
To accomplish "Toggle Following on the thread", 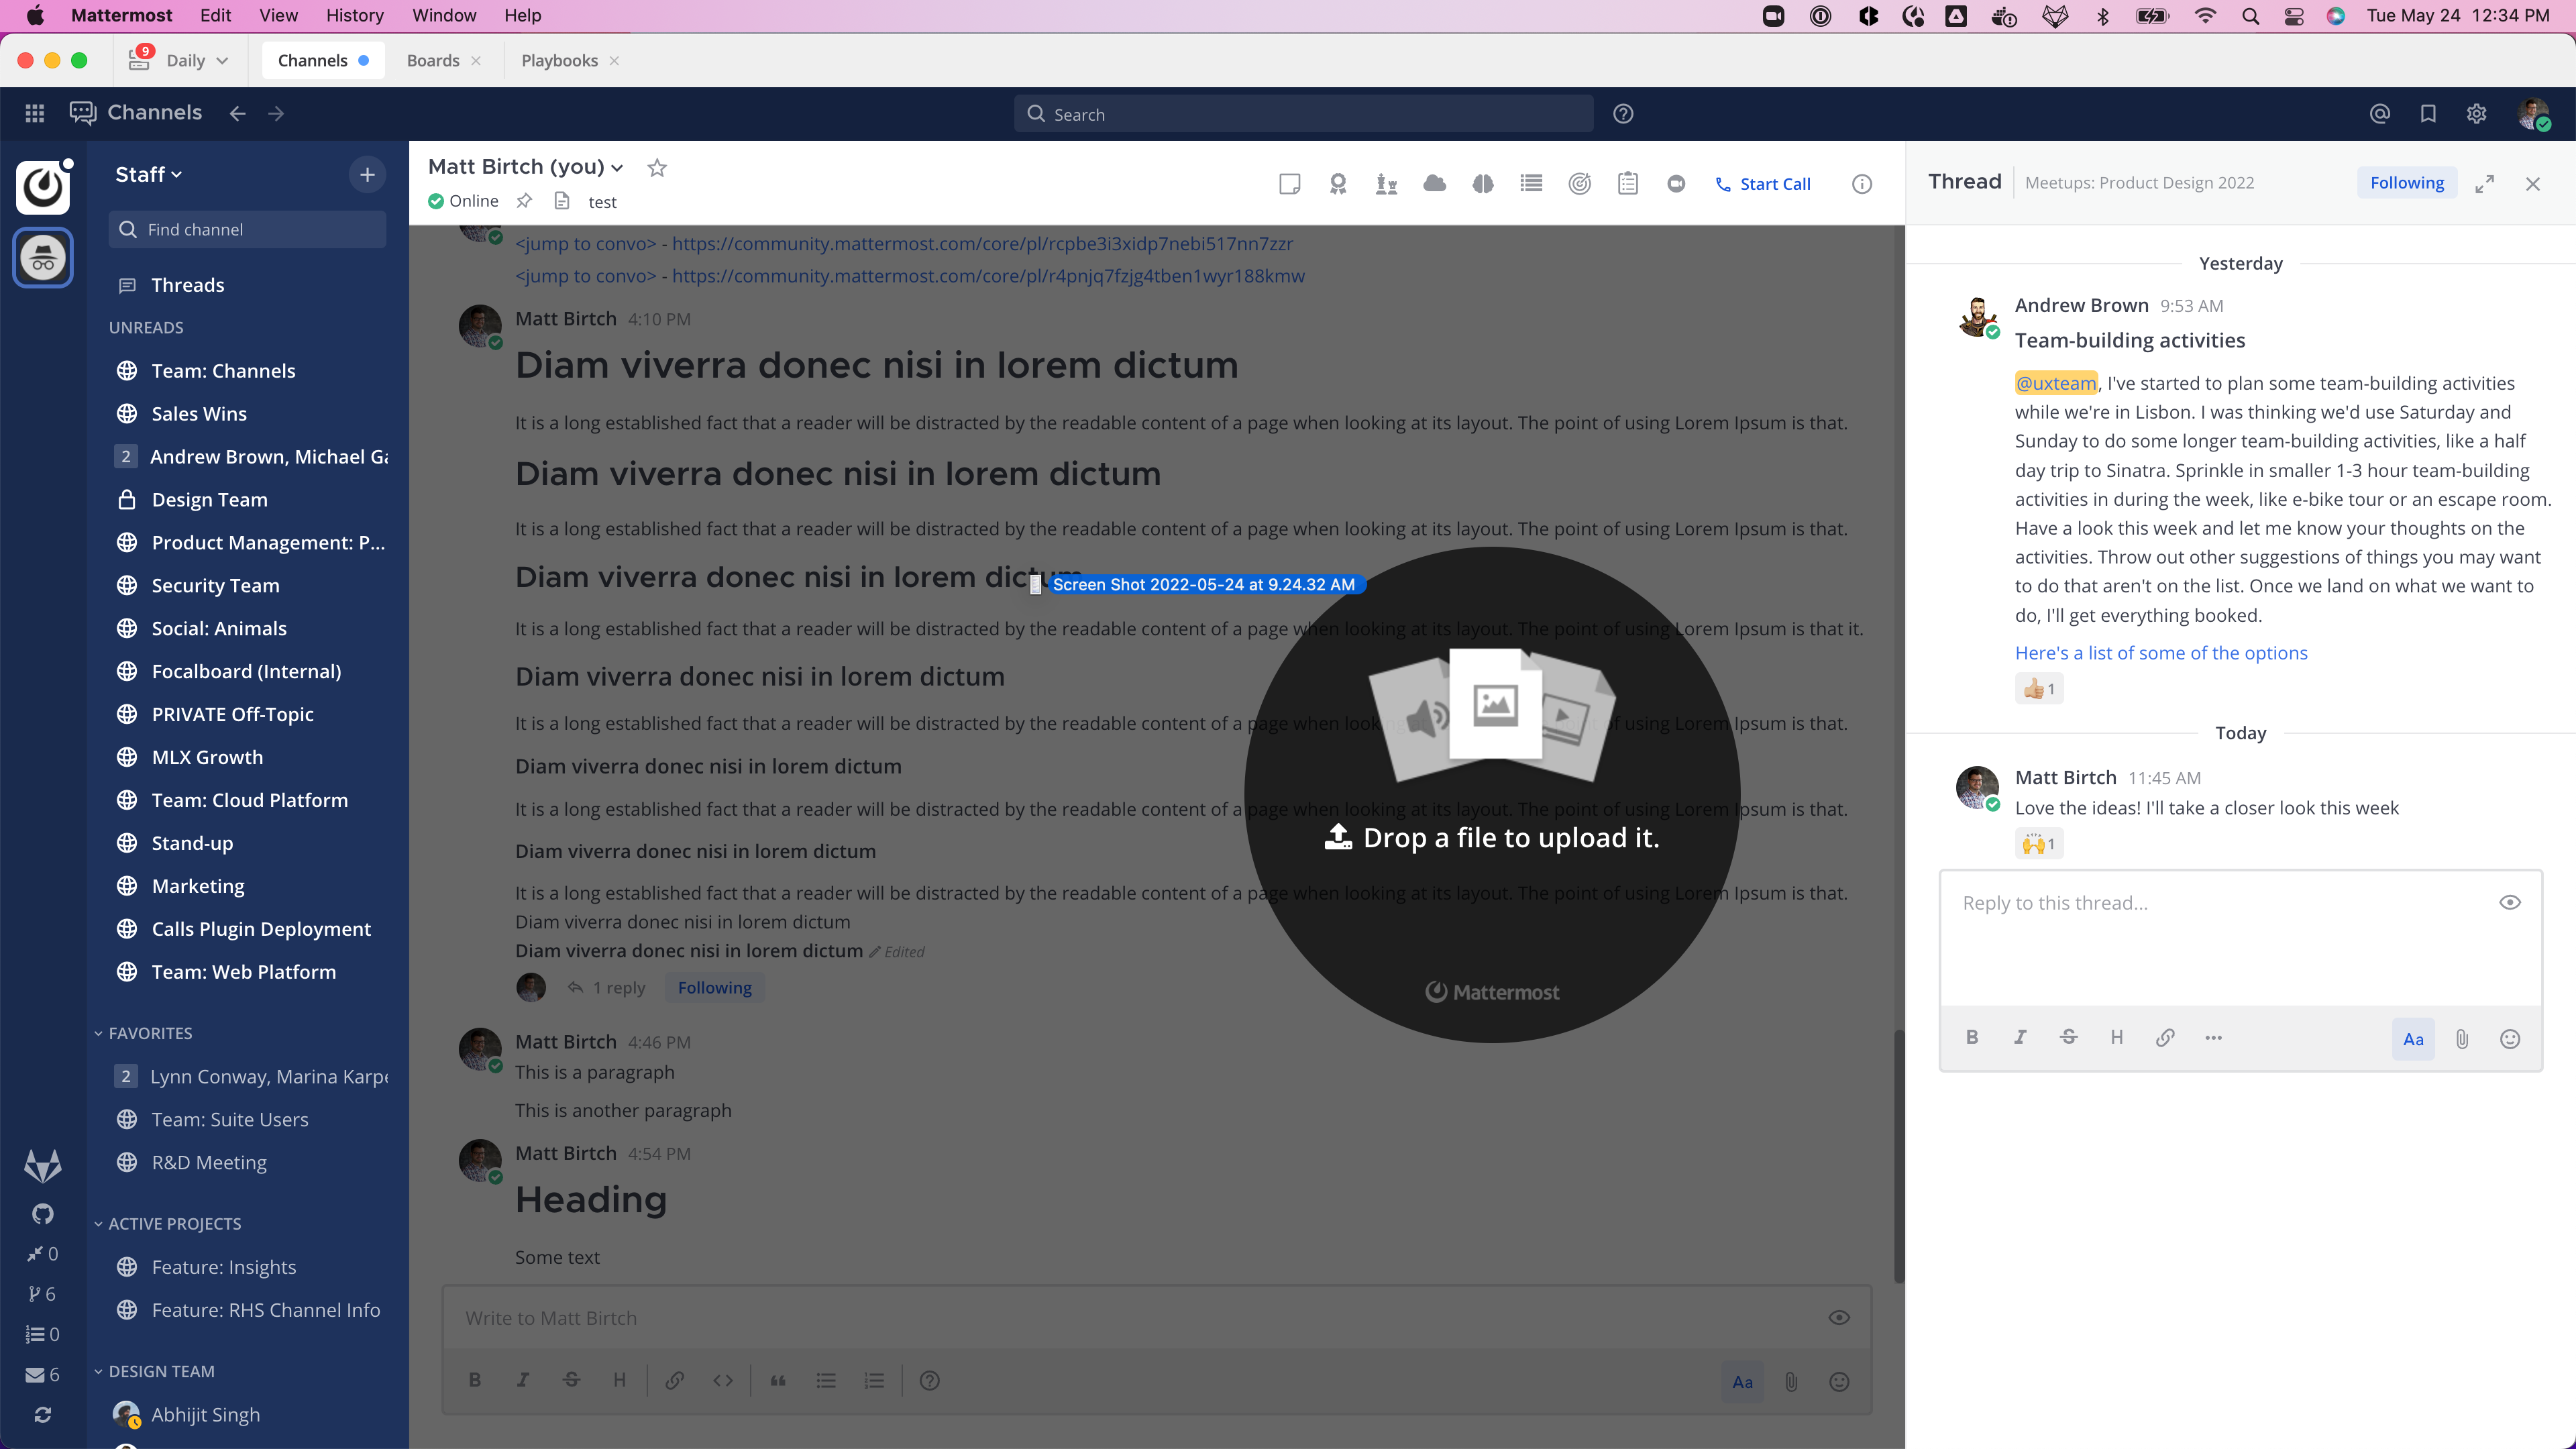I will tap(2408, 182).
